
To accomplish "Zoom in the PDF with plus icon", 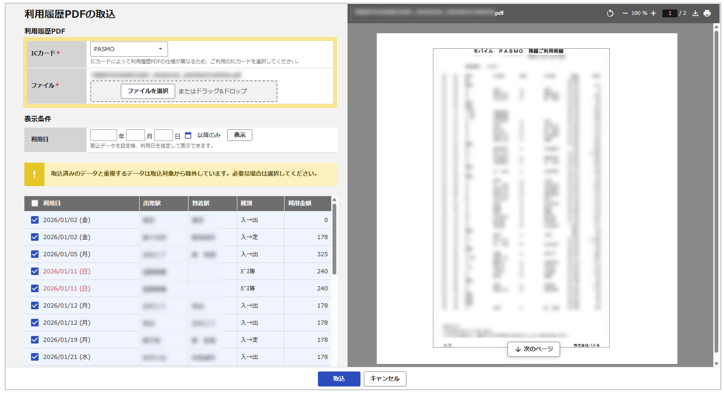I will click(653, 13).
